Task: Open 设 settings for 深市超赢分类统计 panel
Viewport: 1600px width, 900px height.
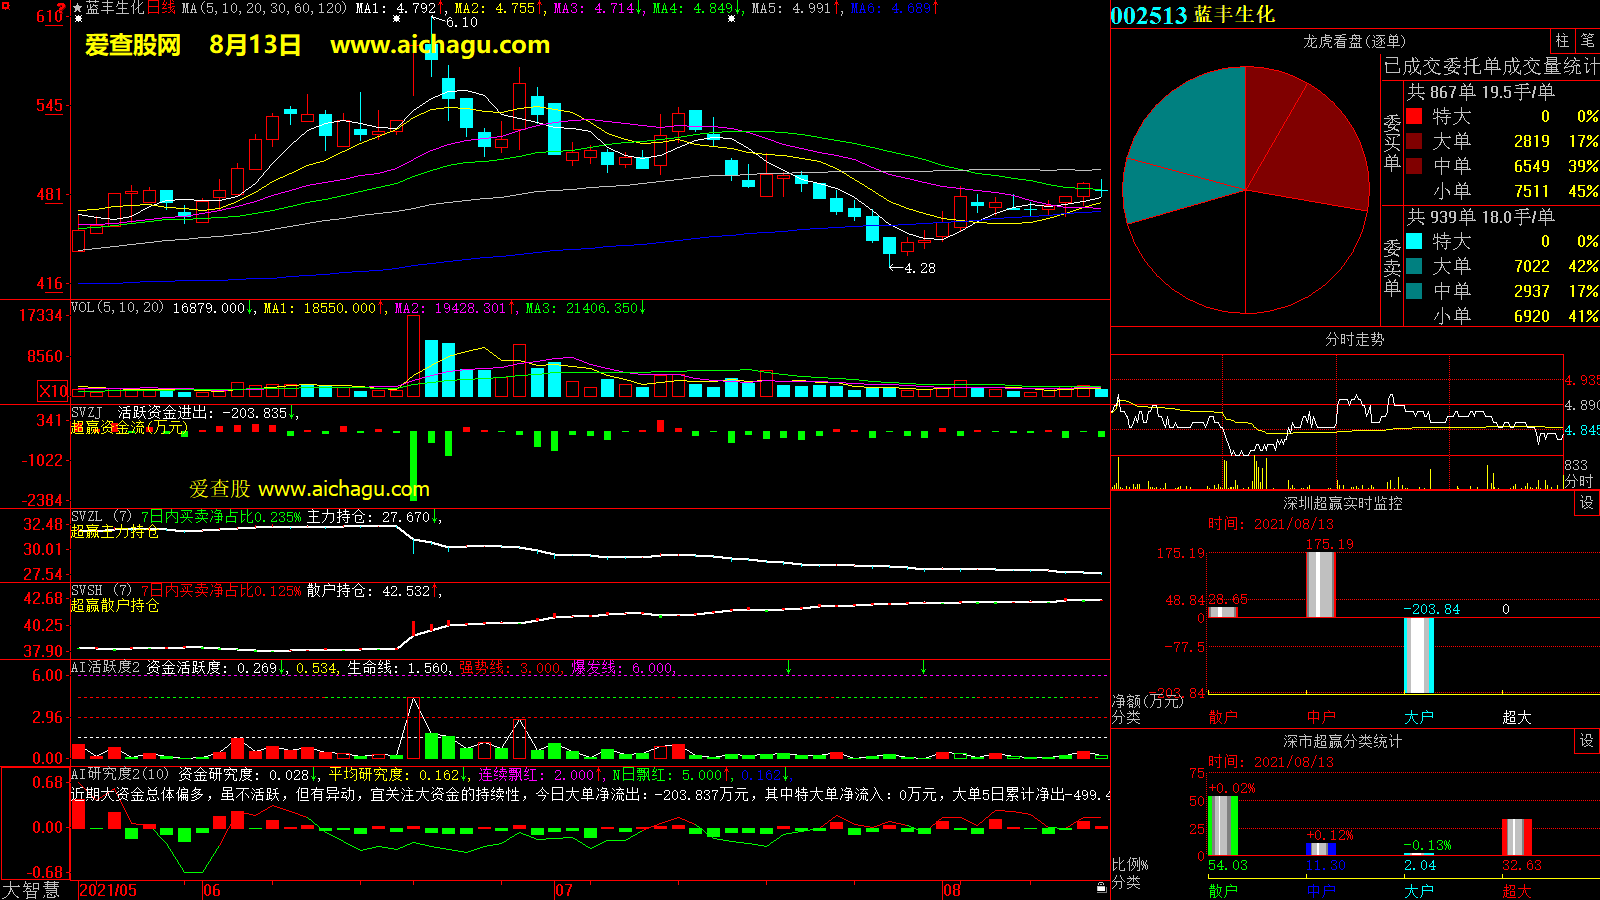Action: [x=1587, y=741]
